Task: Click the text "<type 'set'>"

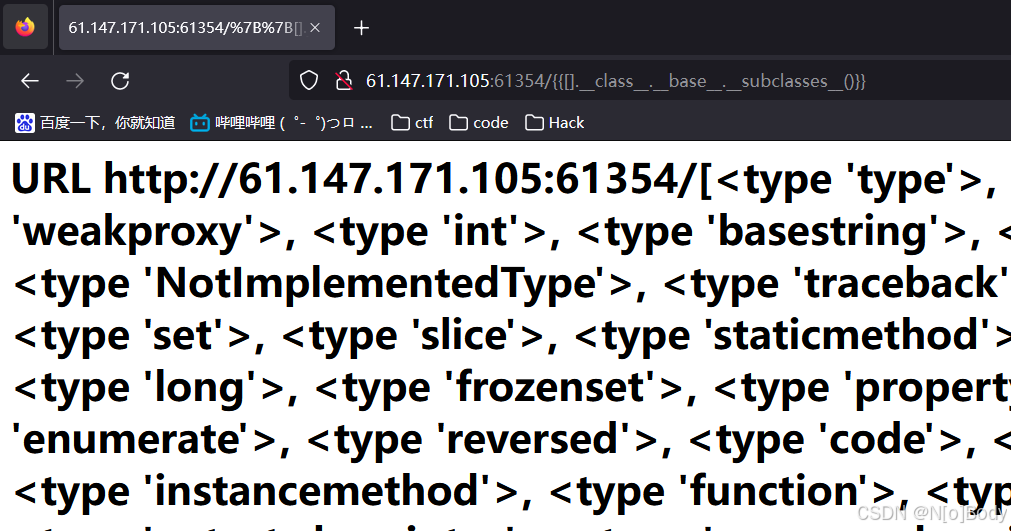Action: 132,336
